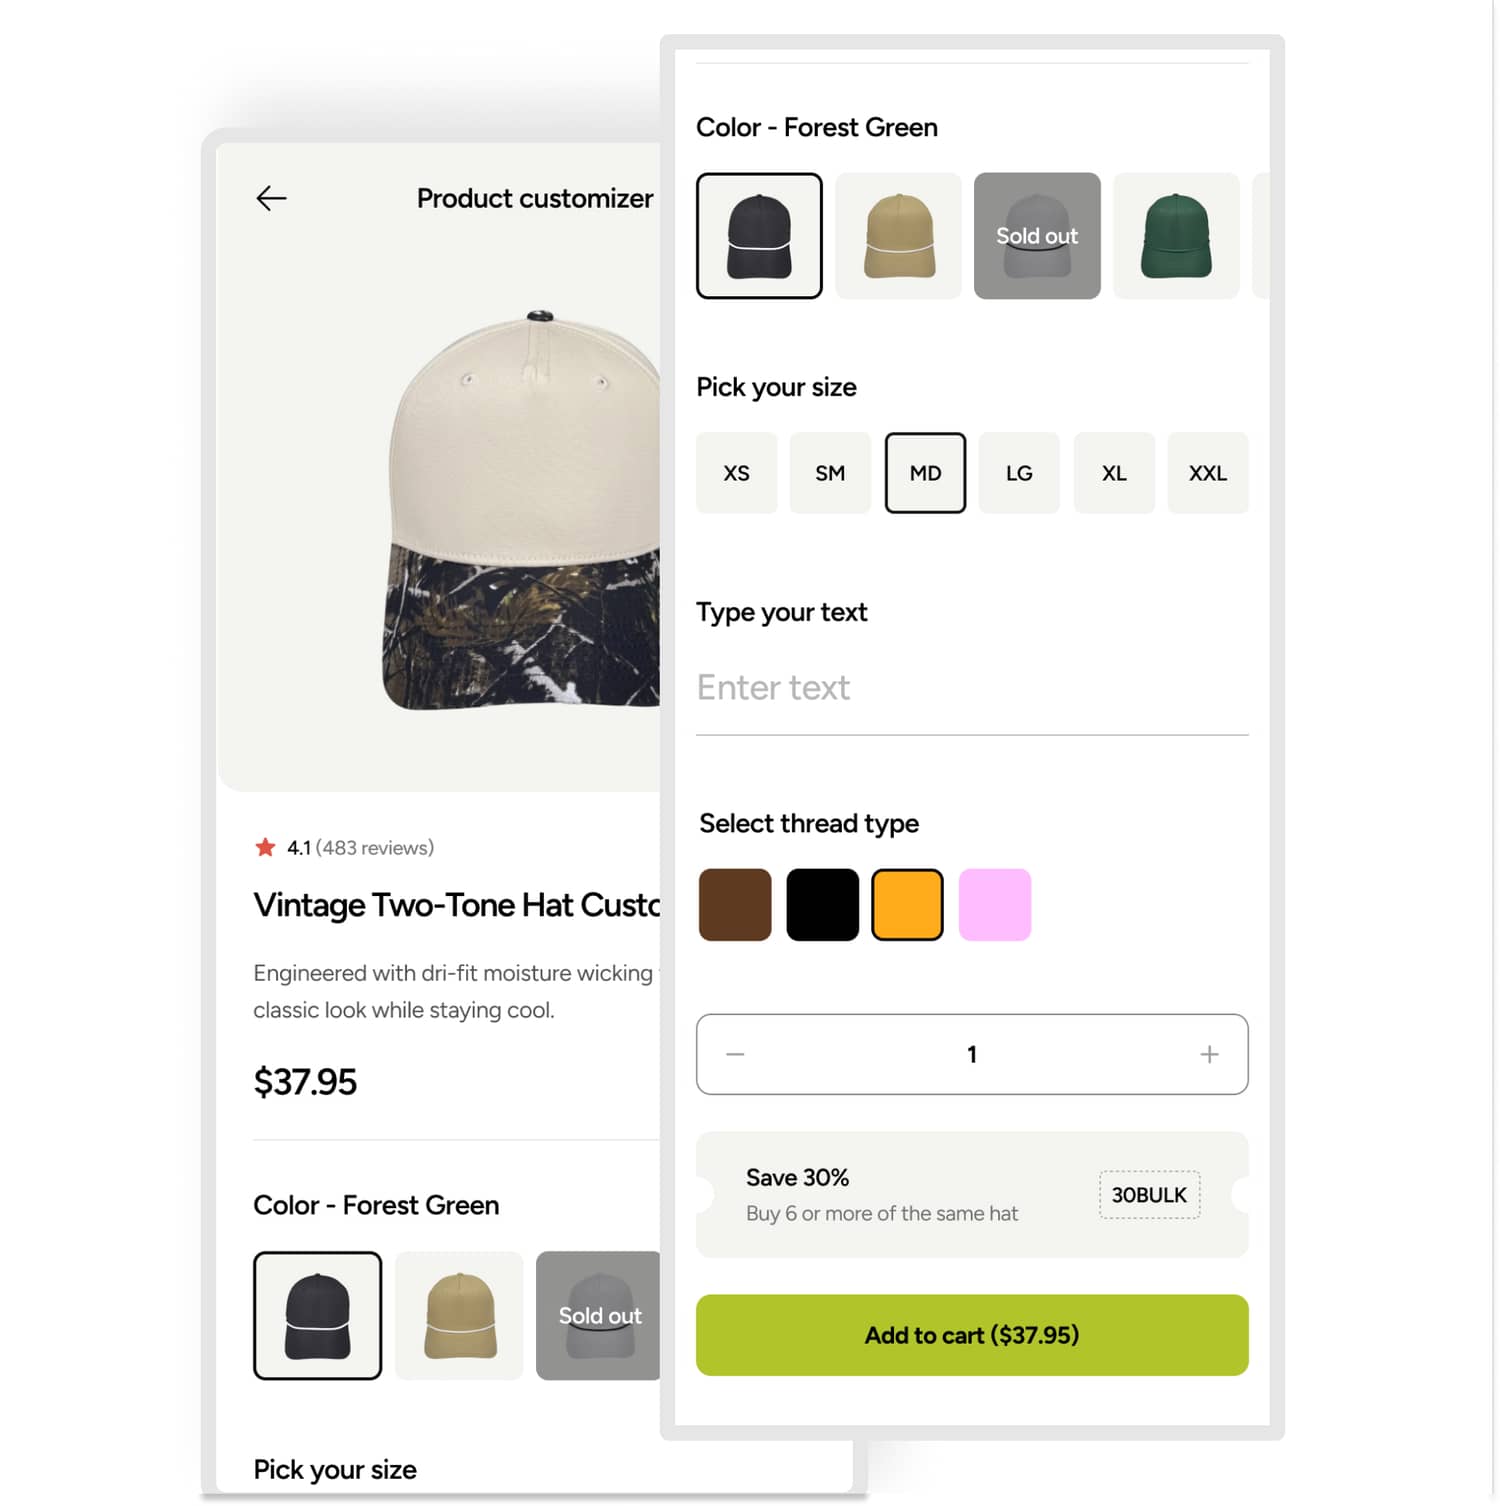1500x1506 pixels.
Task: Select the LG size option
Action: 1019,473
